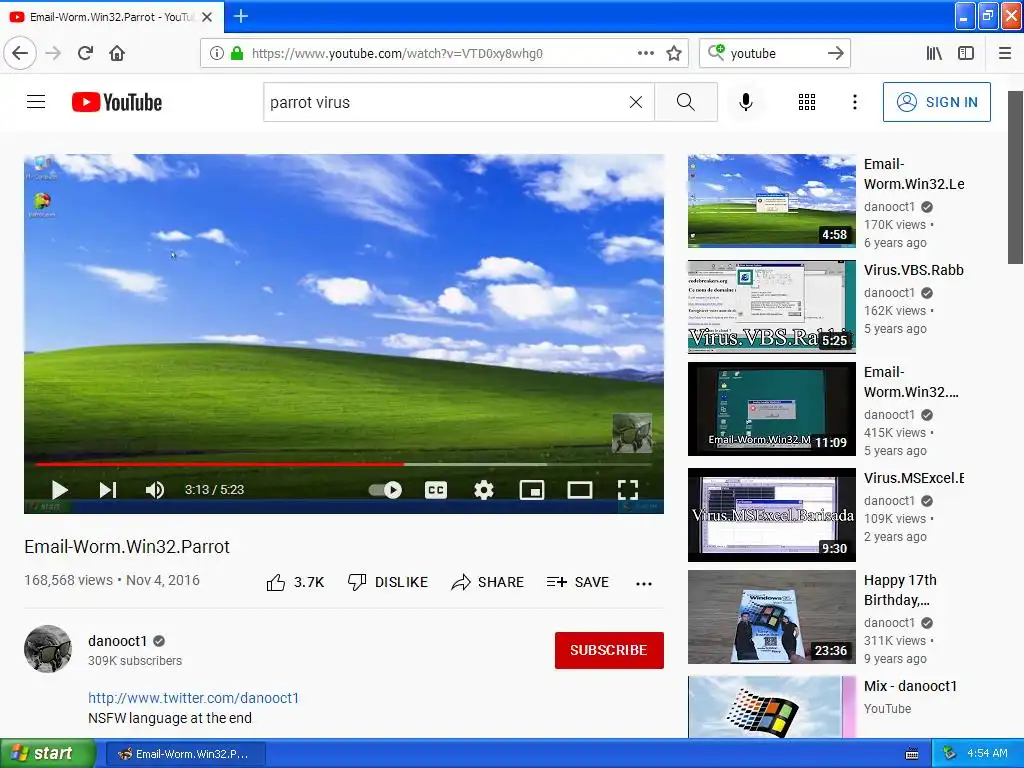
Task: Reload the current page
Action: point(85,53)
